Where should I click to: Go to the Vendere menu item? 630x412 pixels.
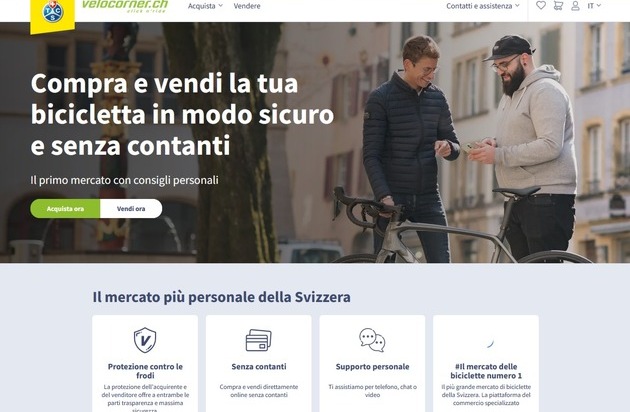pos(247,6)
